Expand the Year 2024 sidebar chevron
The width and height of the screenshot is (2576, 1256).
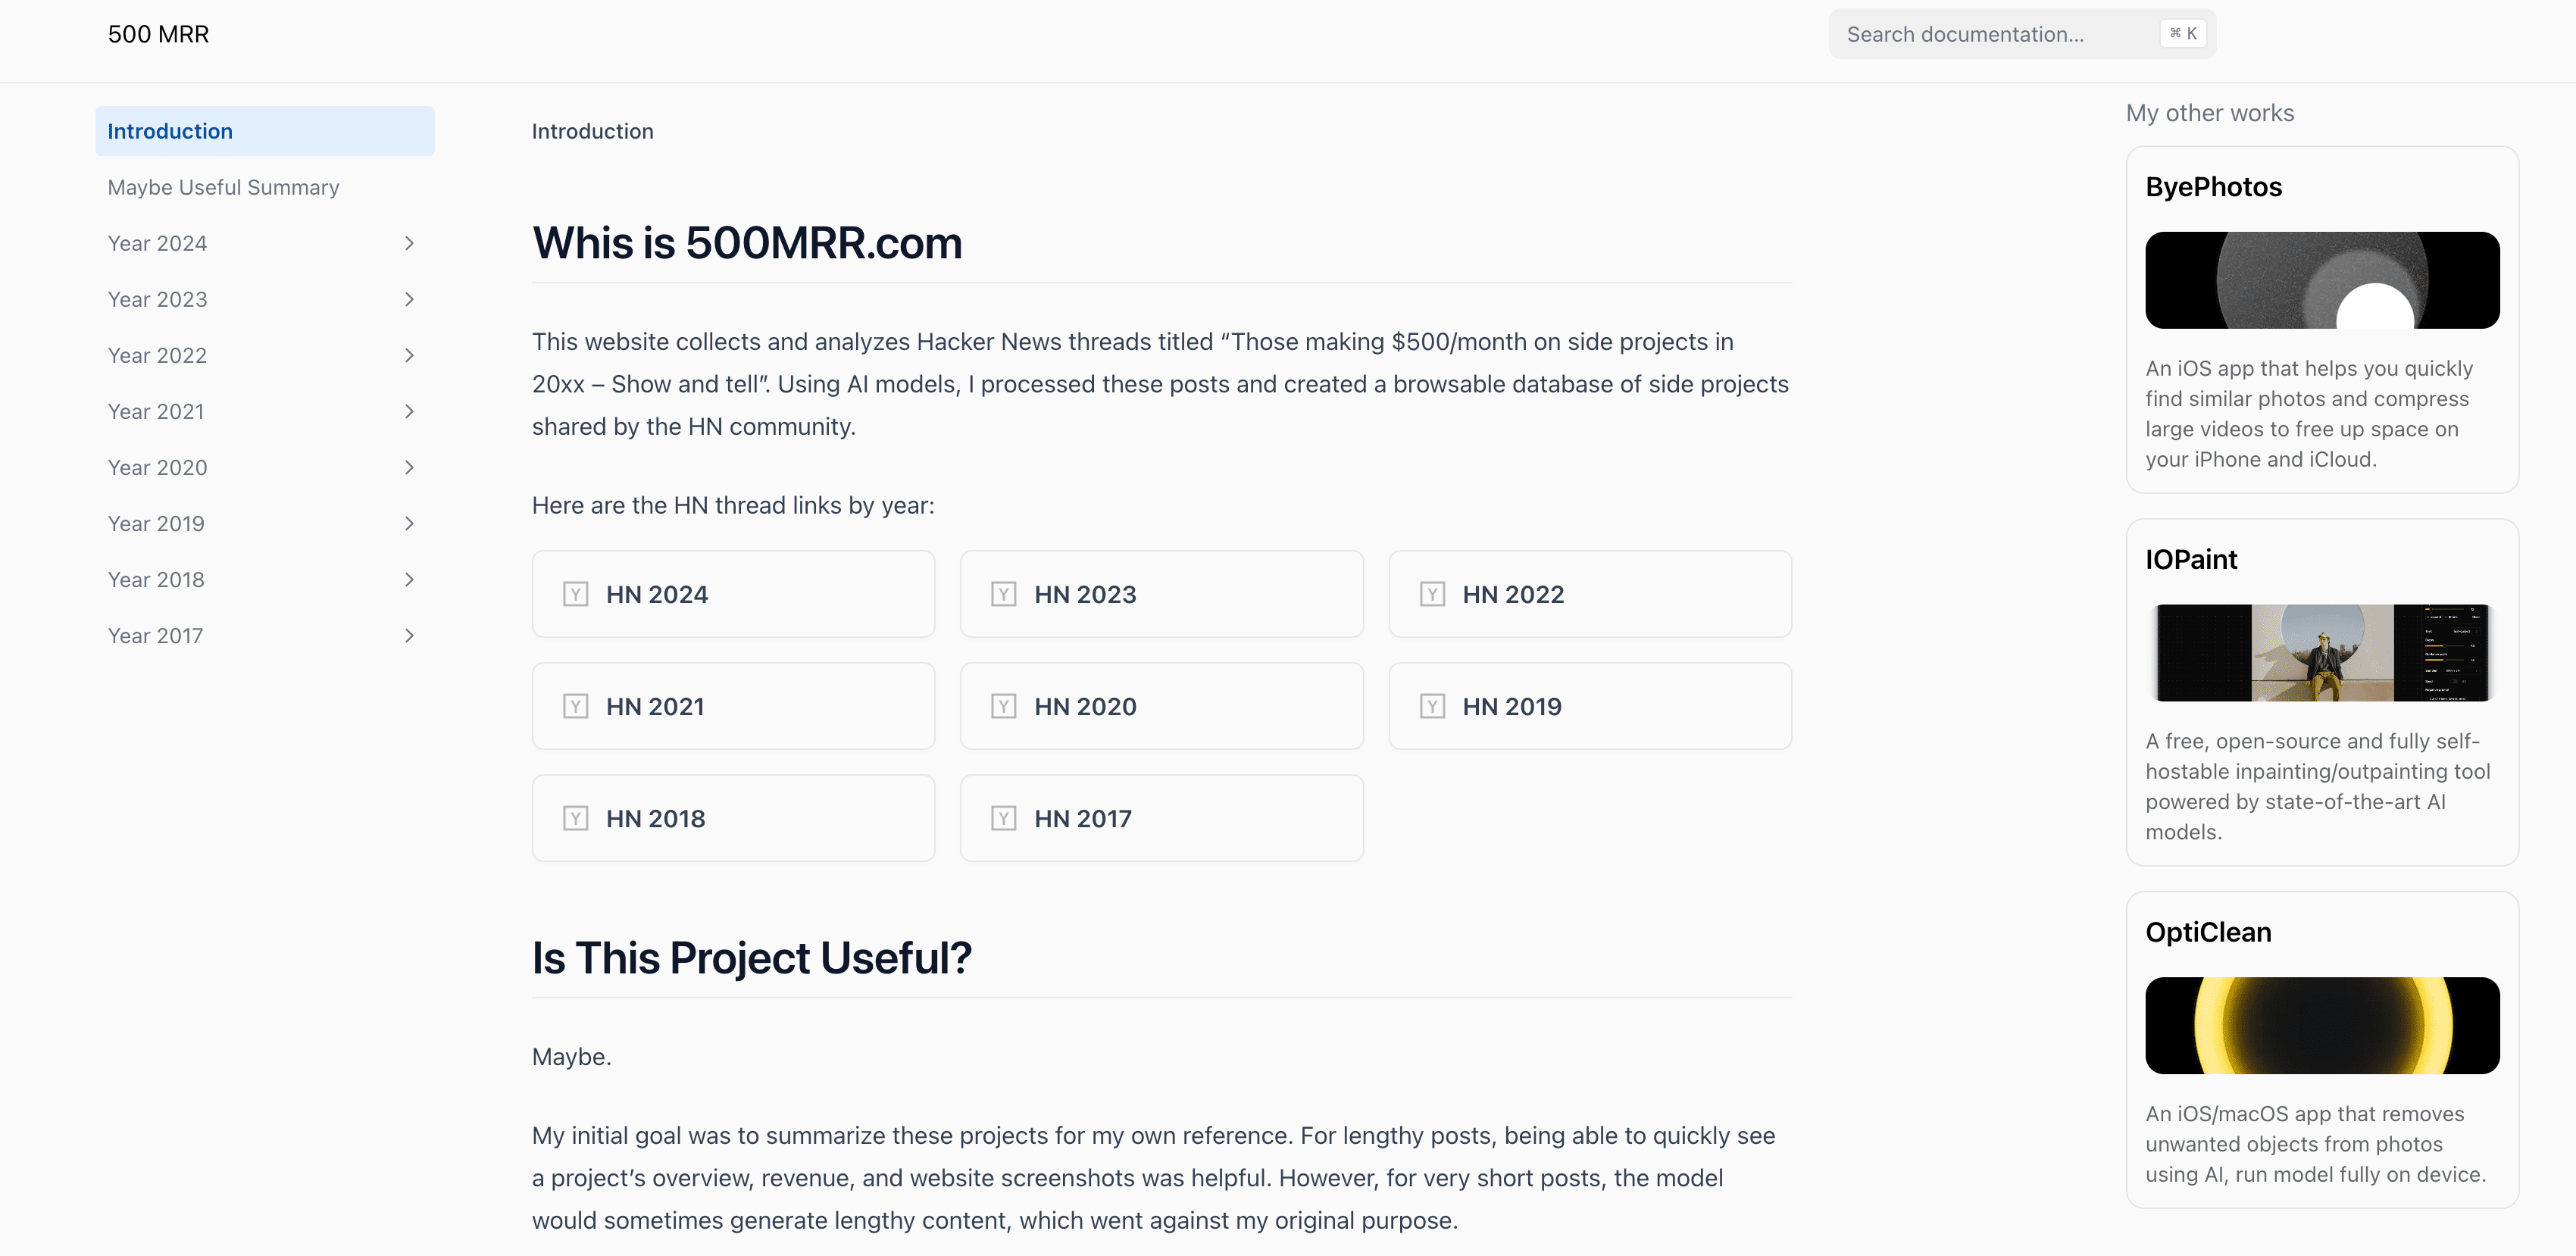[409, 243]
